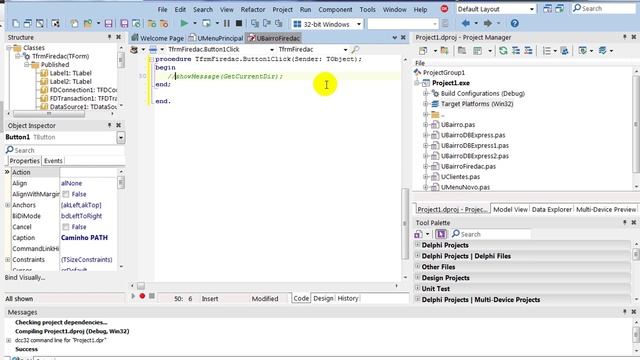Expand the Delphi Projects palette category
The height and width of the screenshot is (360, 640).
(418, 245)
